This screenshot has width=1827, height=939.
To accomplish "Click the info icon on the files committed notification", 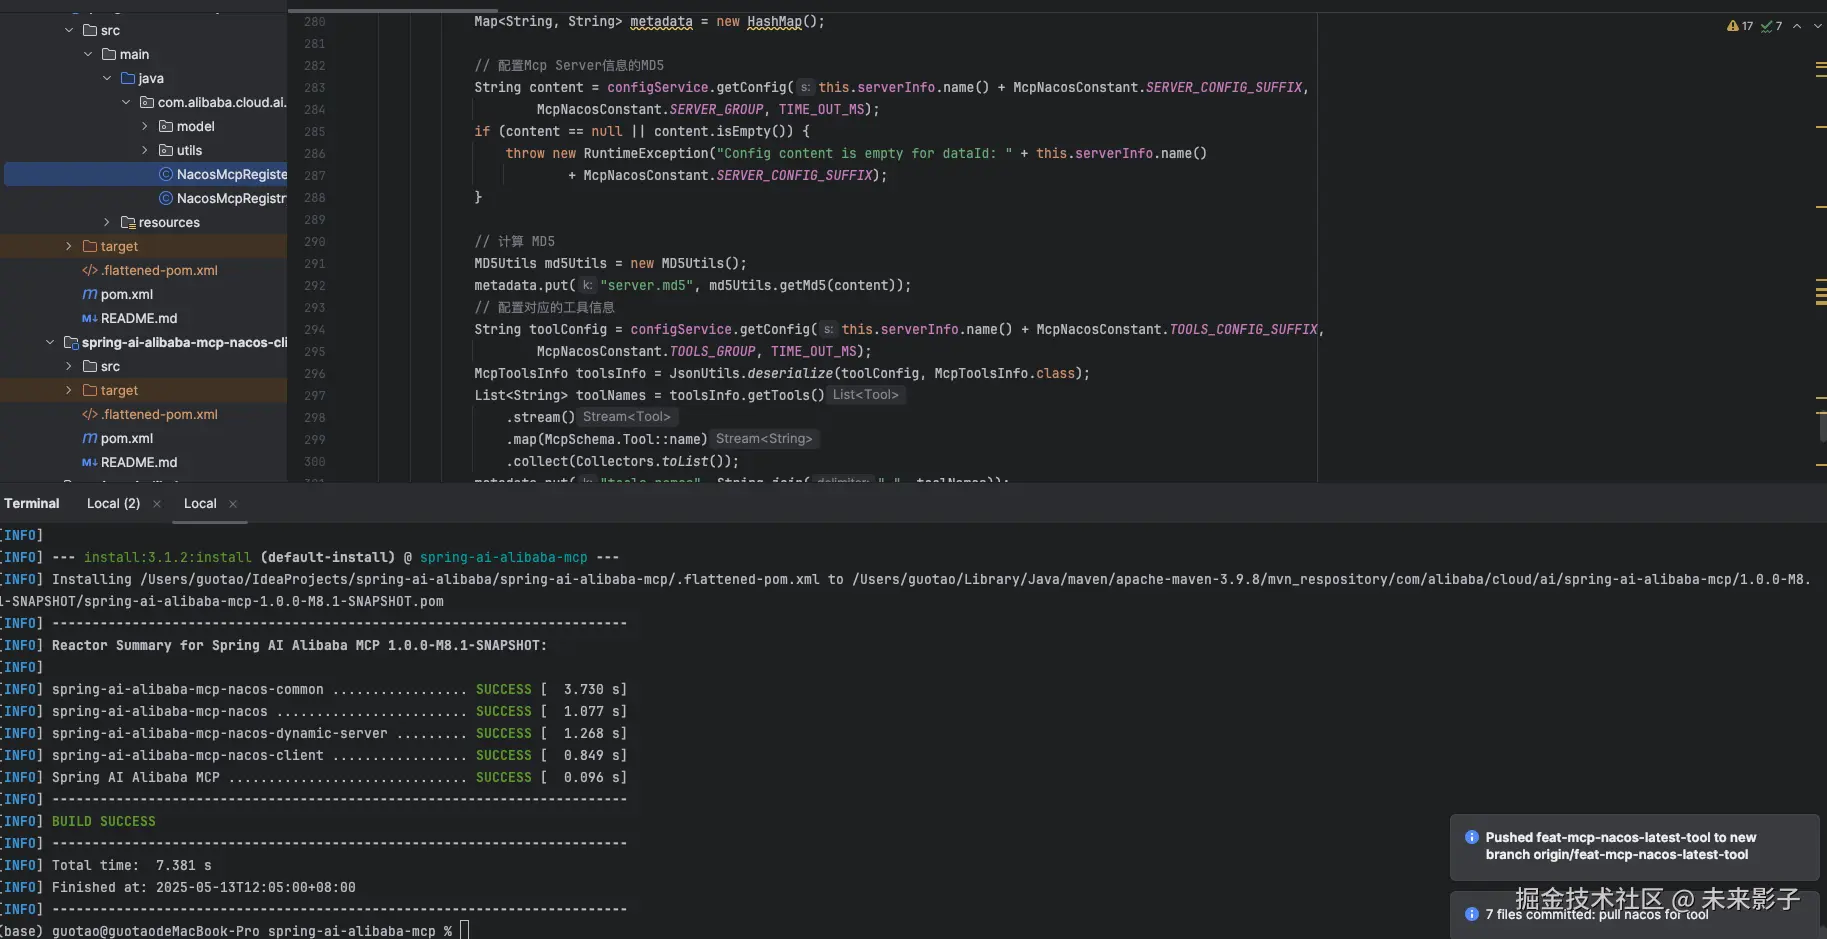I will (x=1472, y=914).
